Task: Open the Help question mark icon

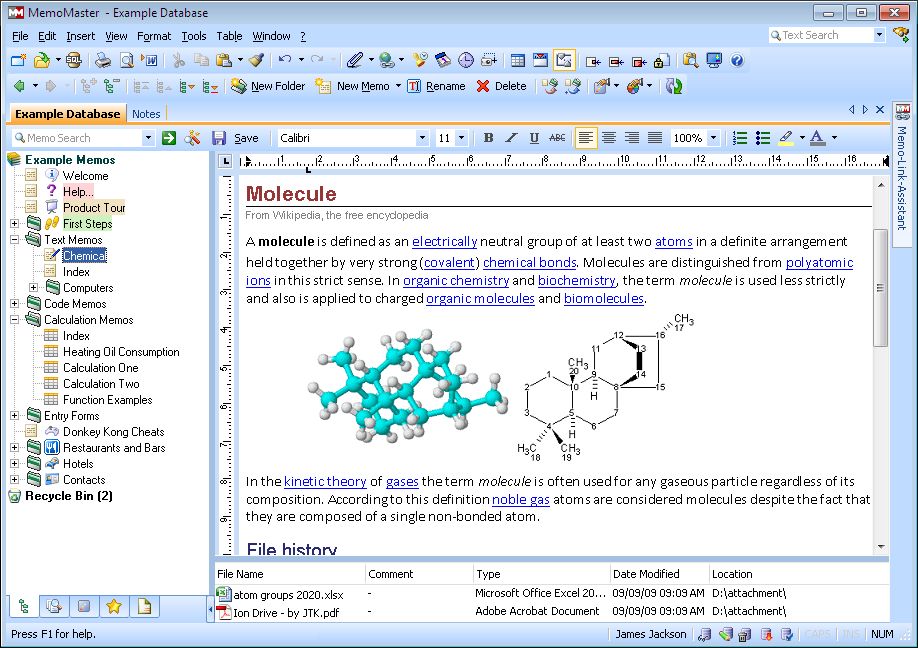Action: (737, 61)
